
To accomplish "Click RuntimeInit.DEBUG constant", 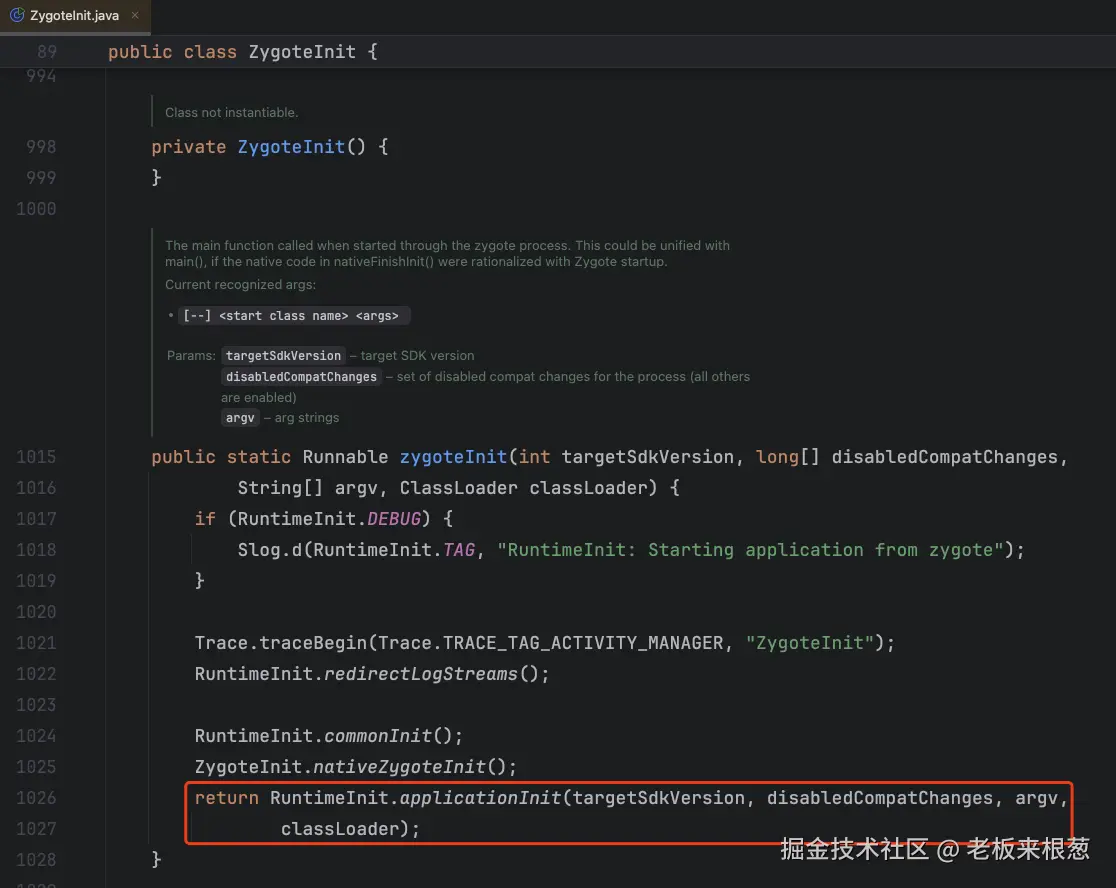I will click(394, 519).
